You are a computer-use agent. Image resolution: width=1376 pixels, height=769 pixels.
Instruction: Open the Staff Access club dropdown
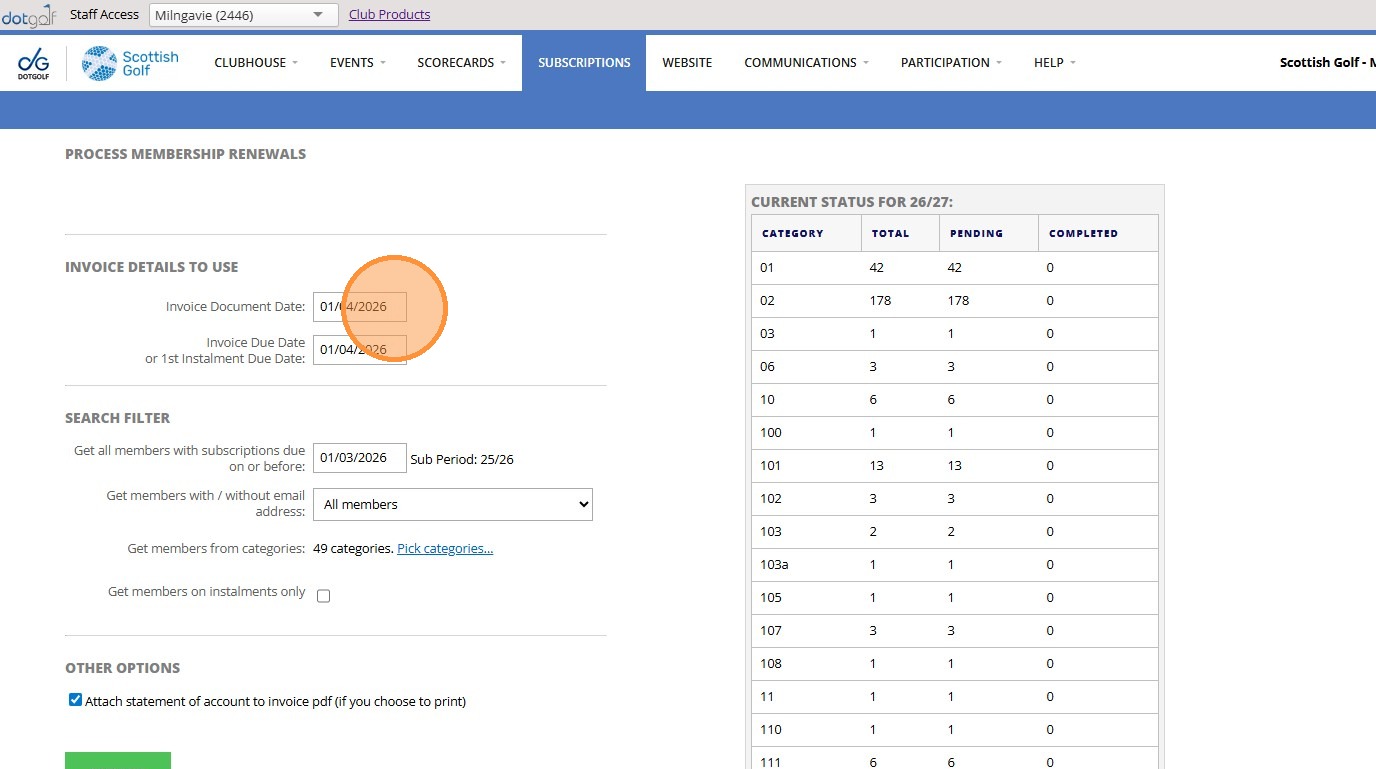244,15
